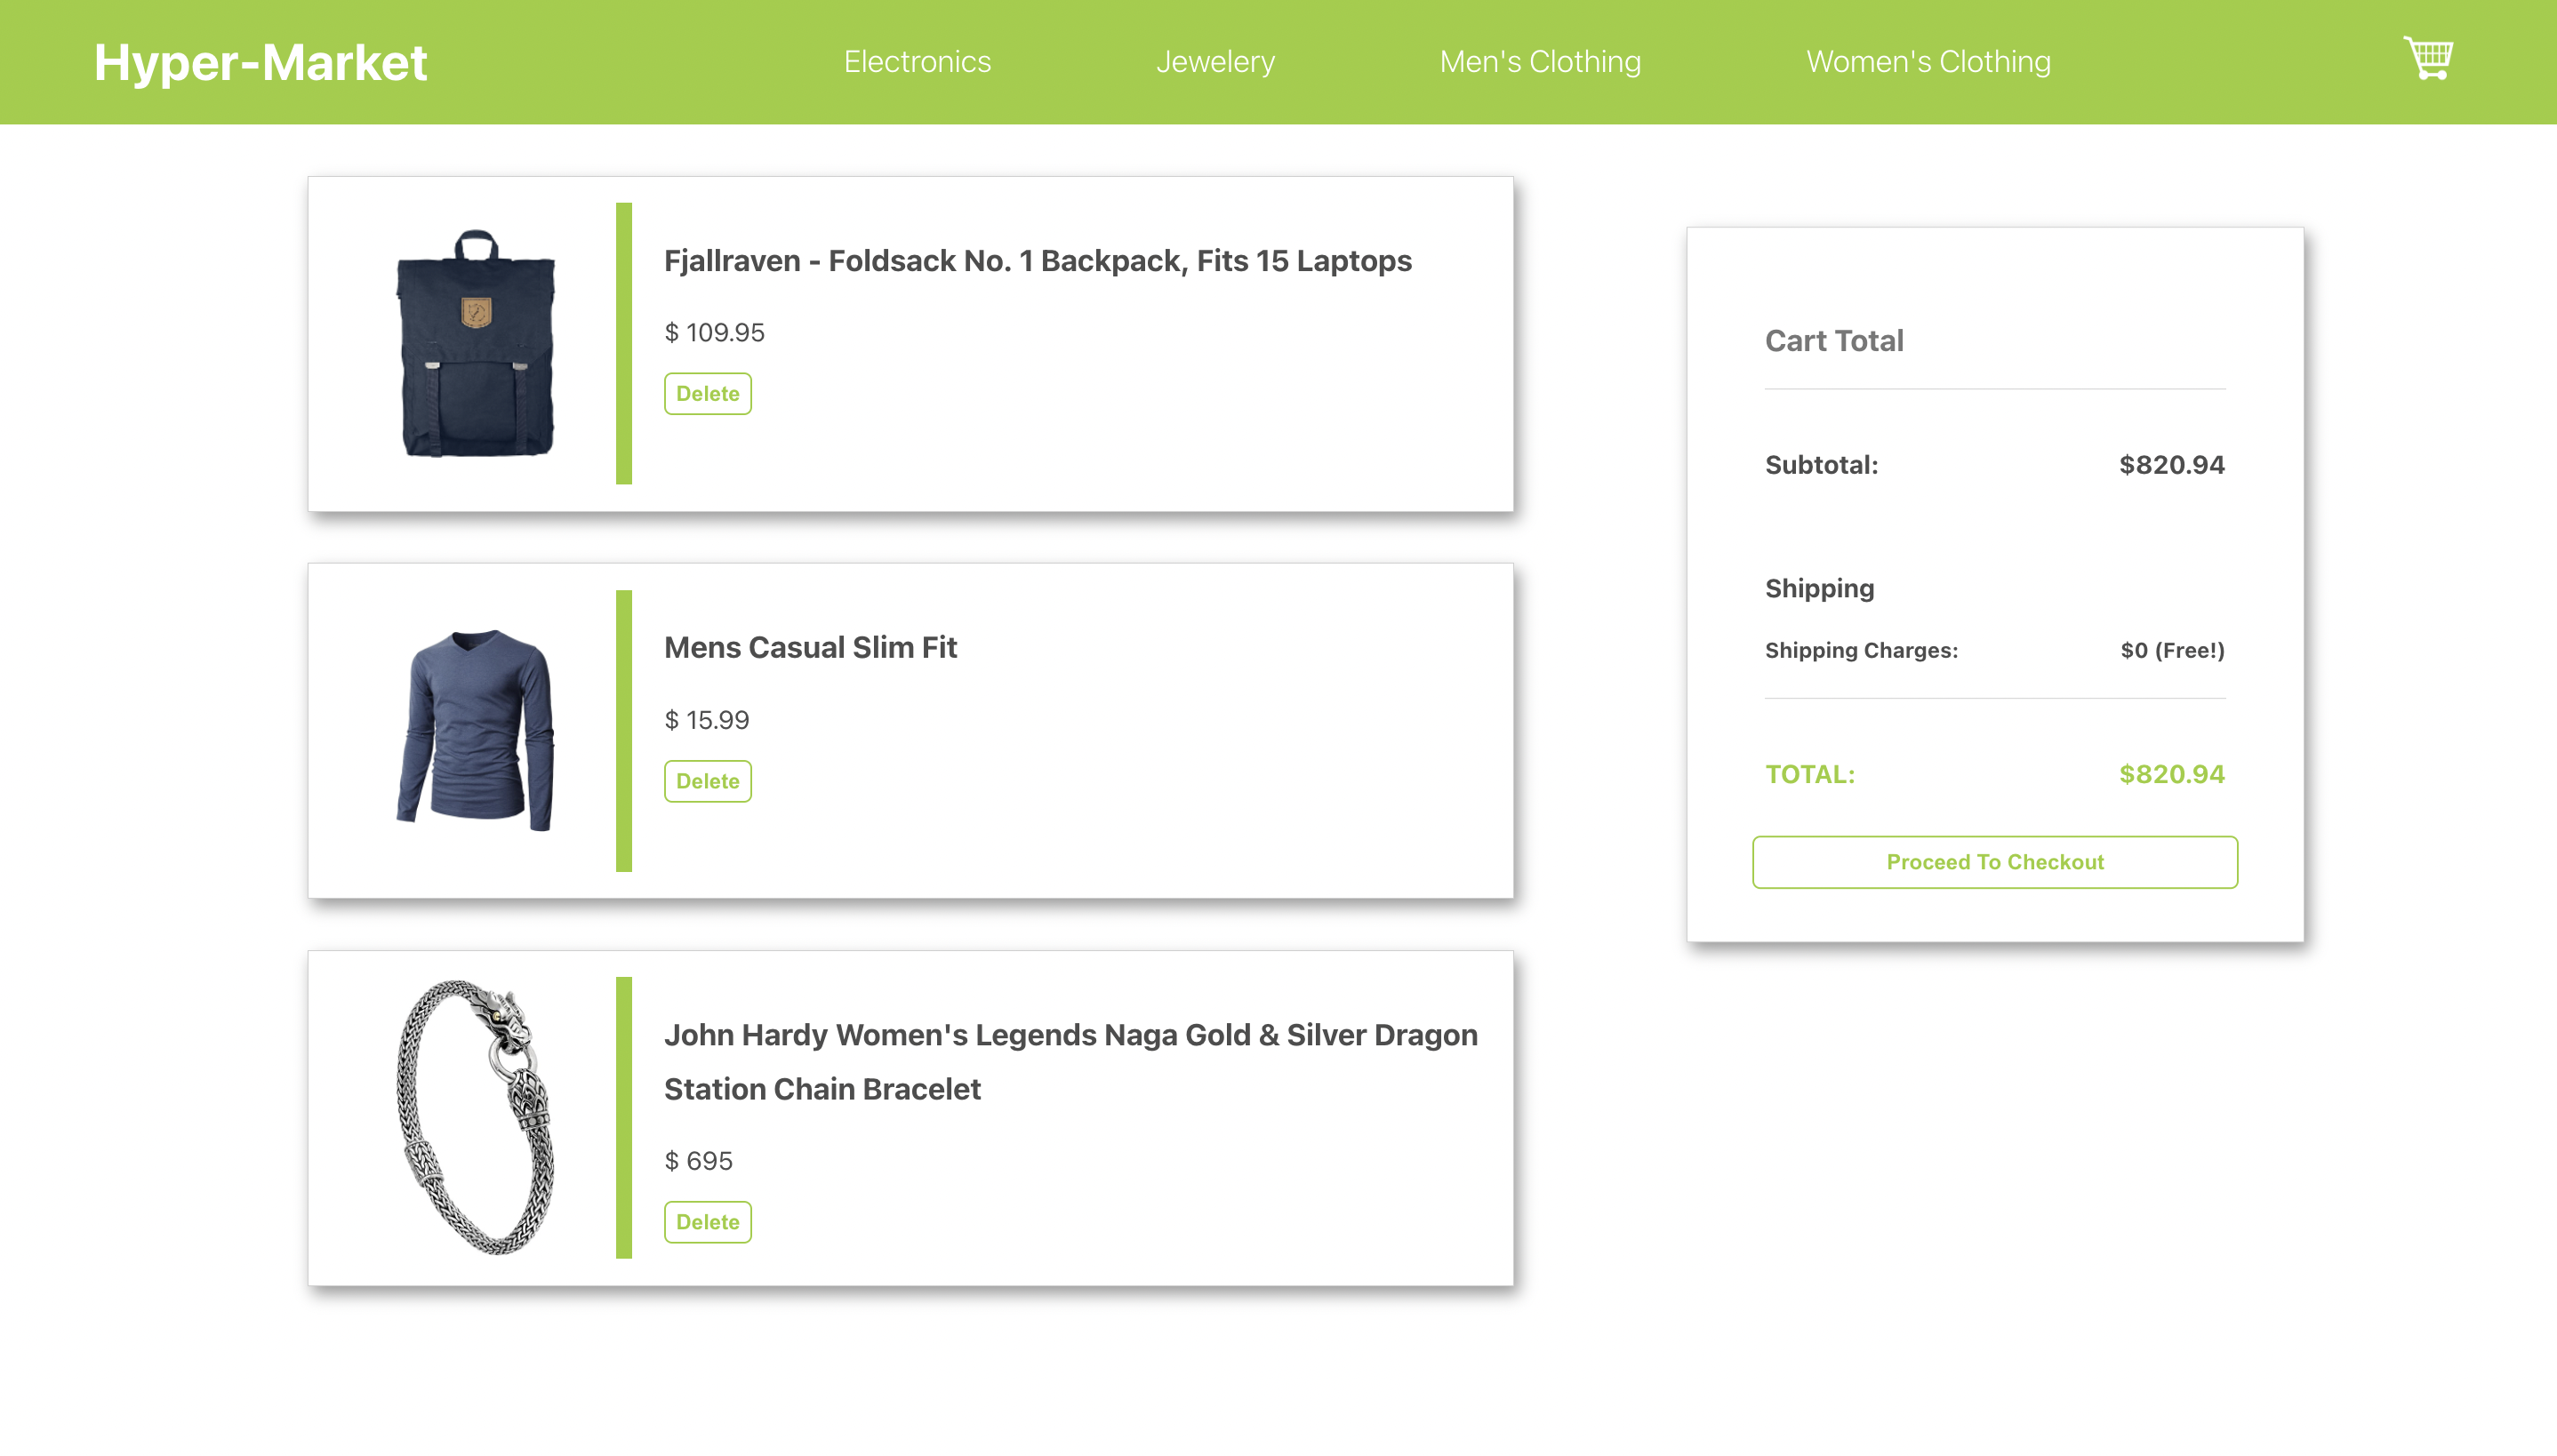The image size is (2557, 1456).
Task: Click the Shipping Charges label
Action: [x=1862, y=649]
